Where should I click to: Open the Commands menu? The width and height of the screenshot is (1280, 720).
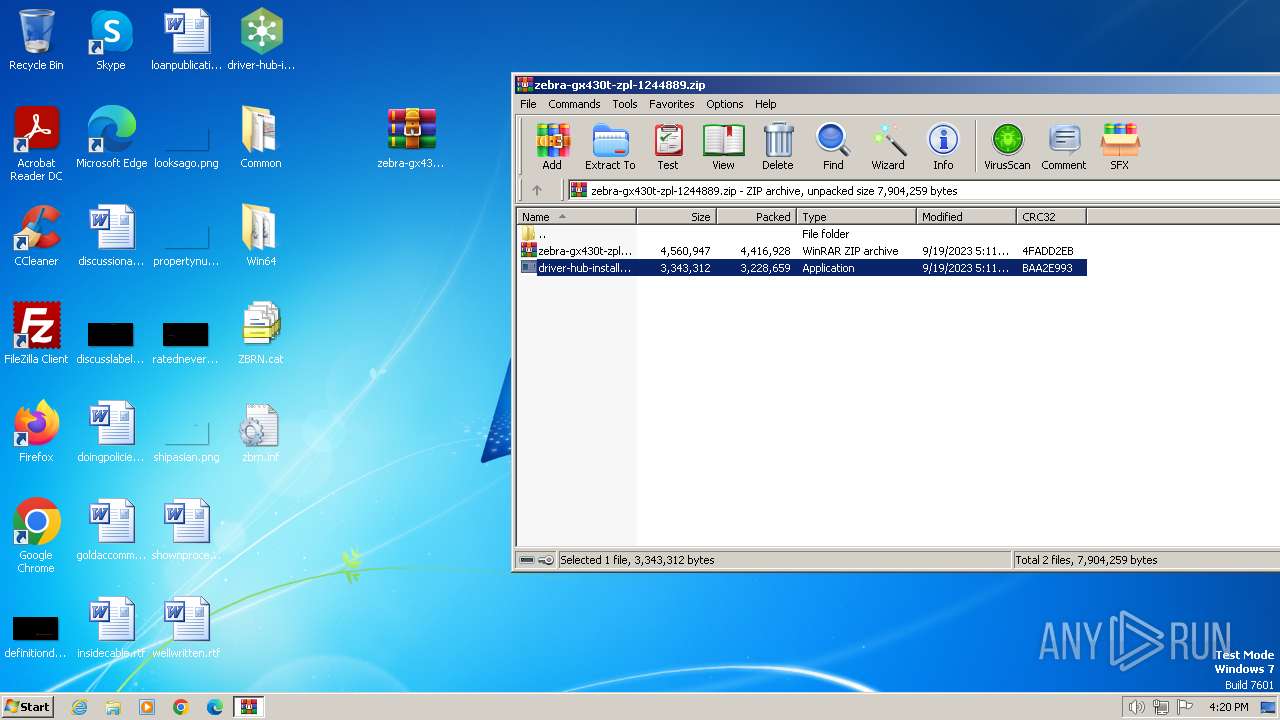tap(574, 104)
